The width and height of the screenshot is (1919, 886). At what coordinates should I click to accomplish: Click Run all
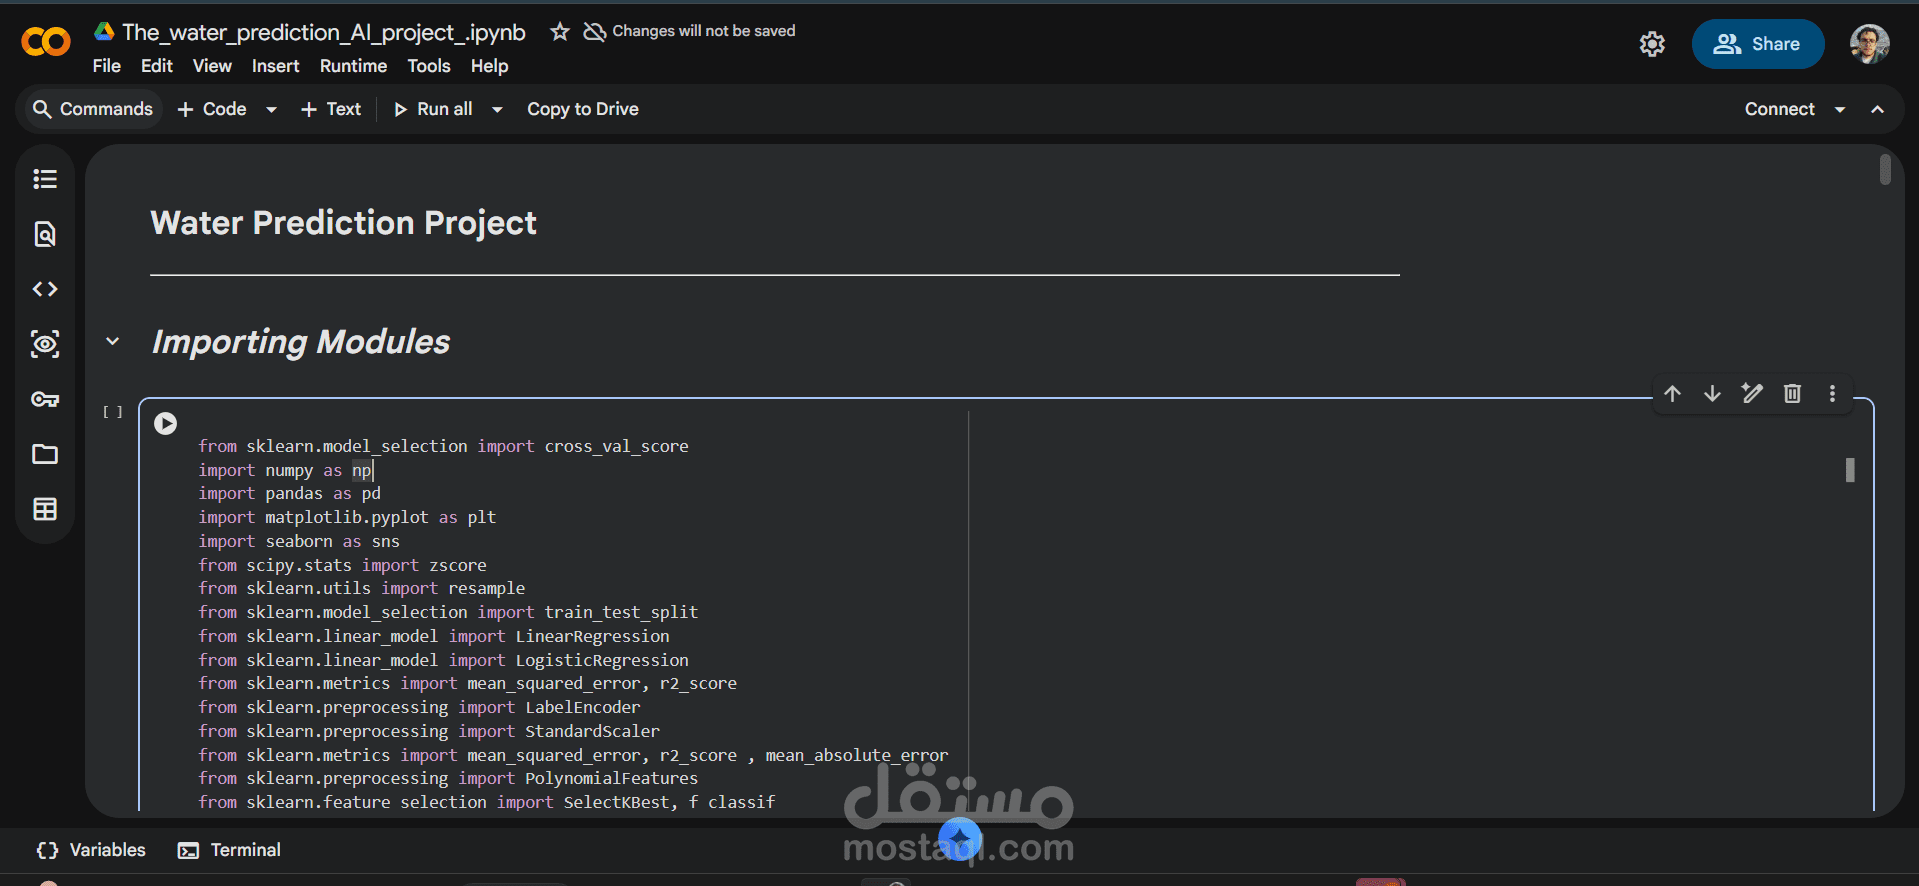click(434, 109)
